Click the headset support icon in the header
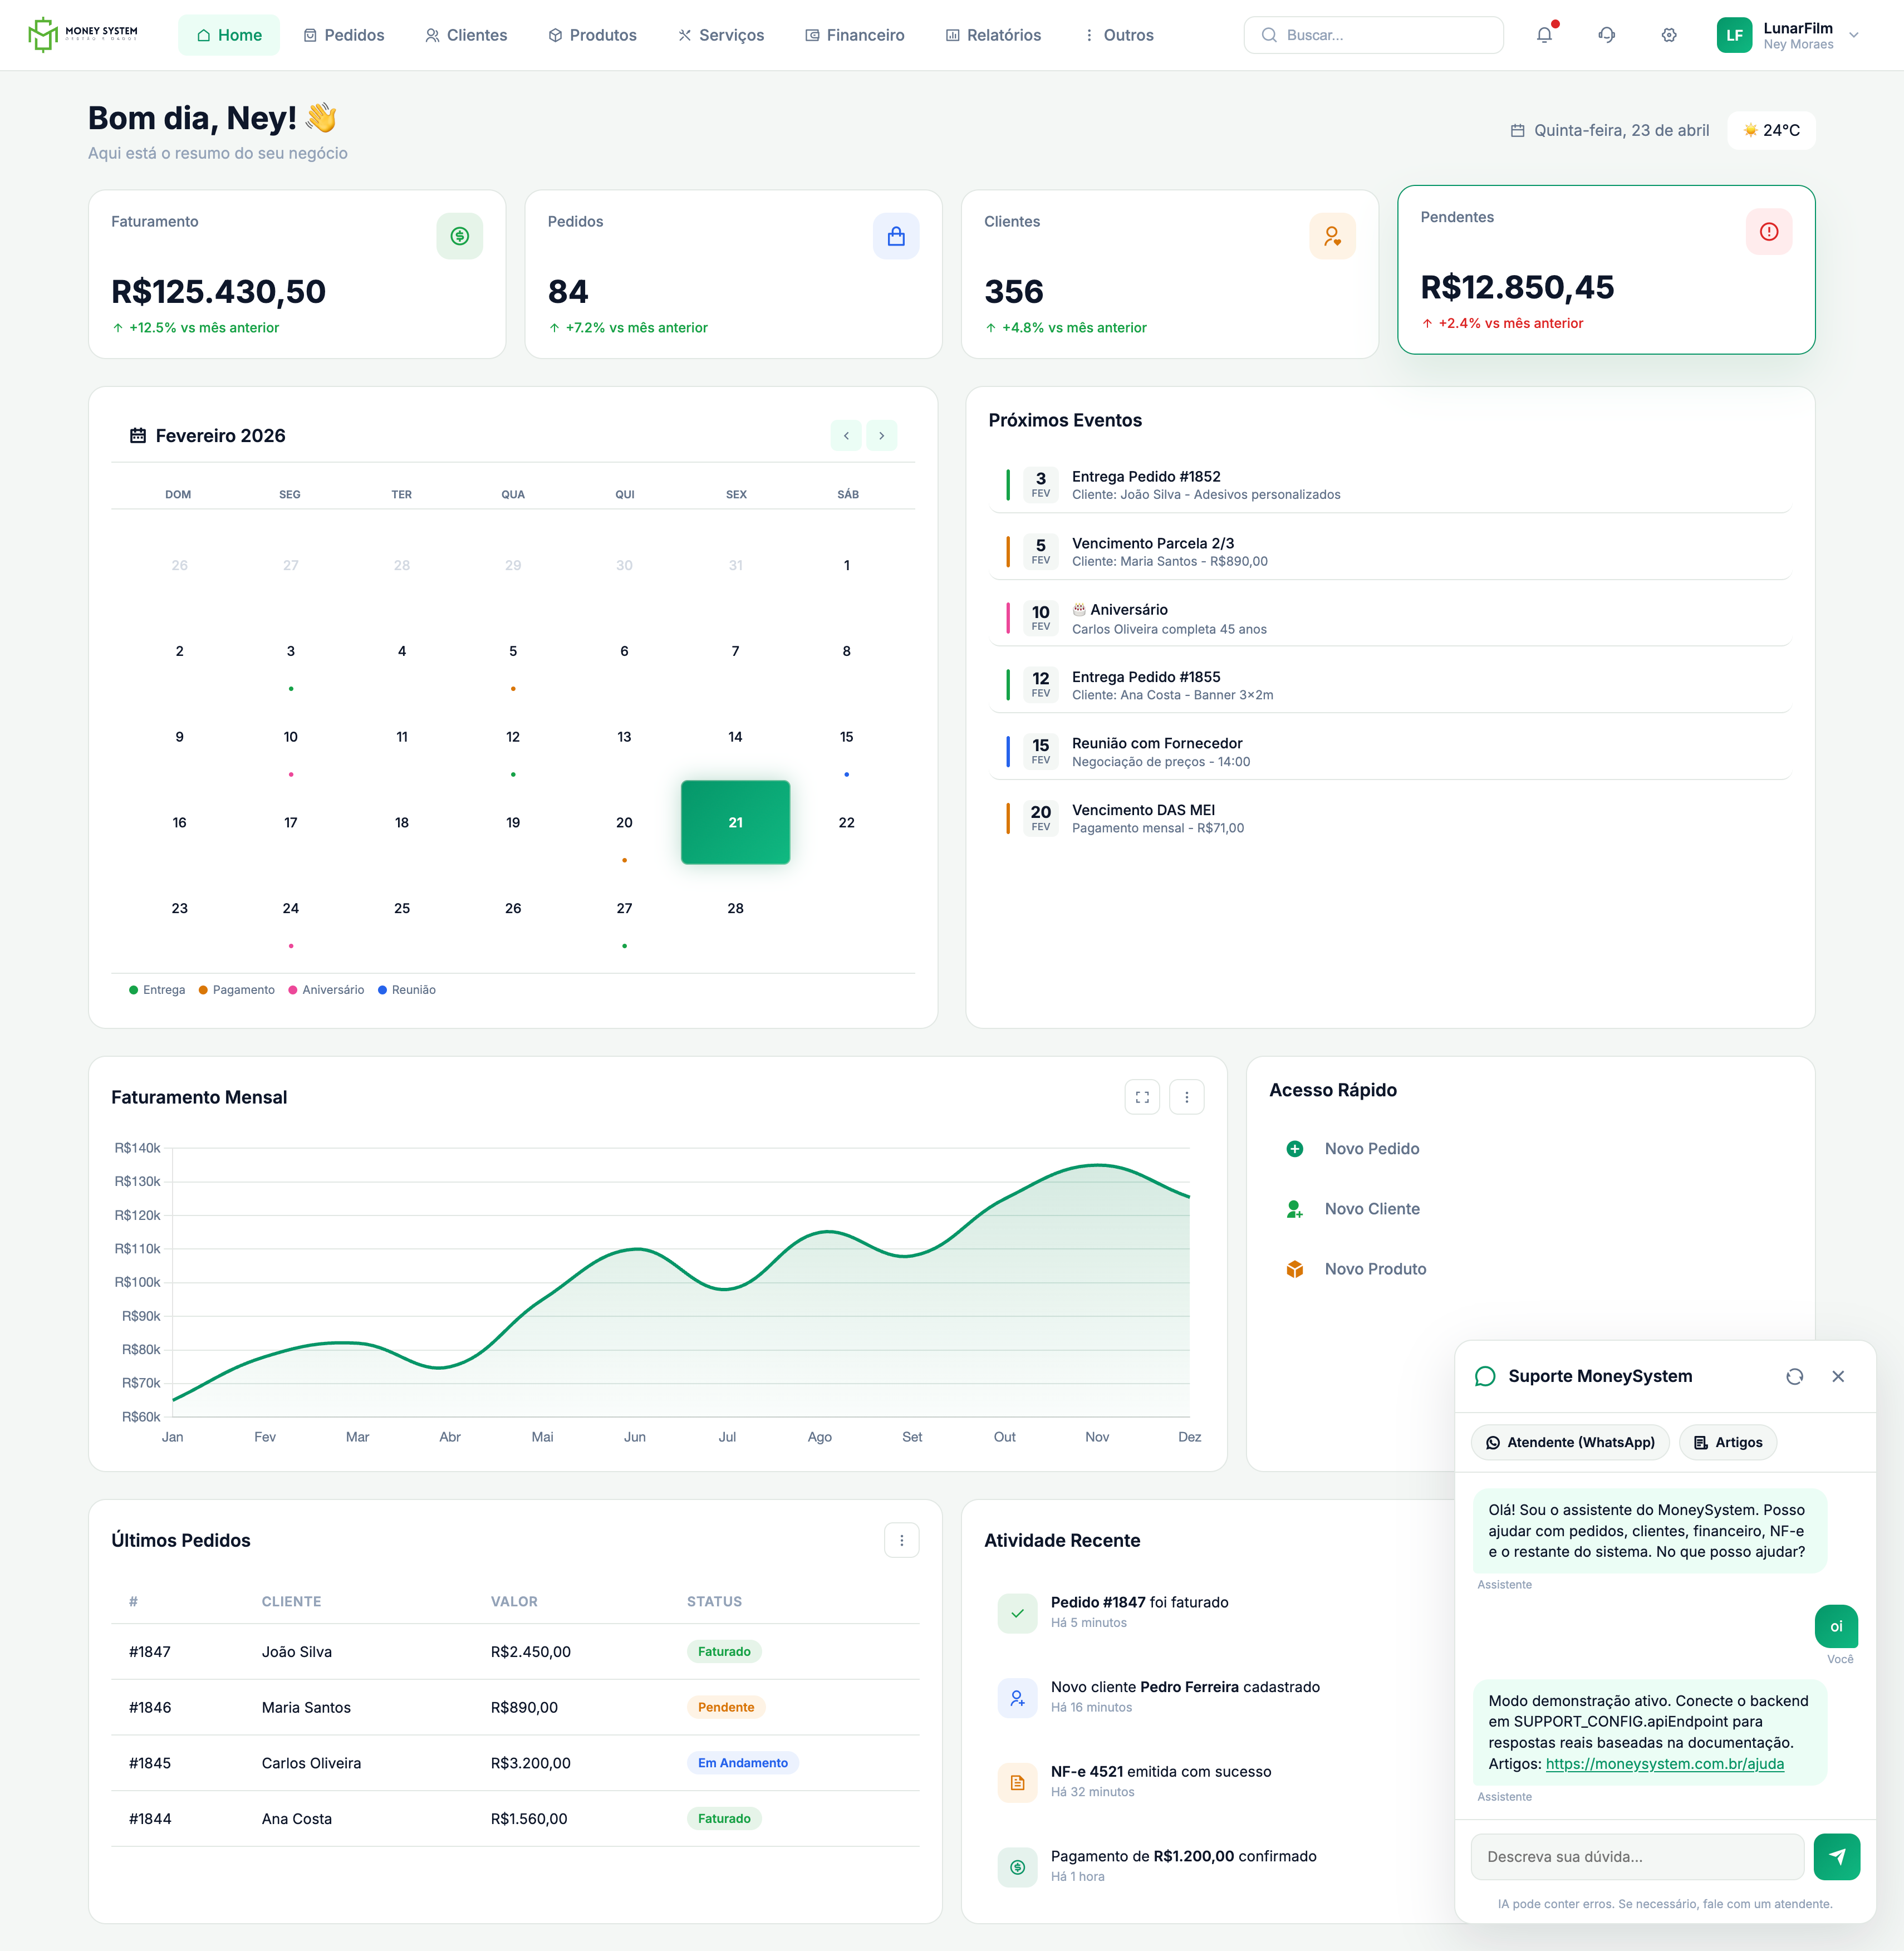The height and width of the screenshot is (1951, 1904). click(x=1606, y=34)
